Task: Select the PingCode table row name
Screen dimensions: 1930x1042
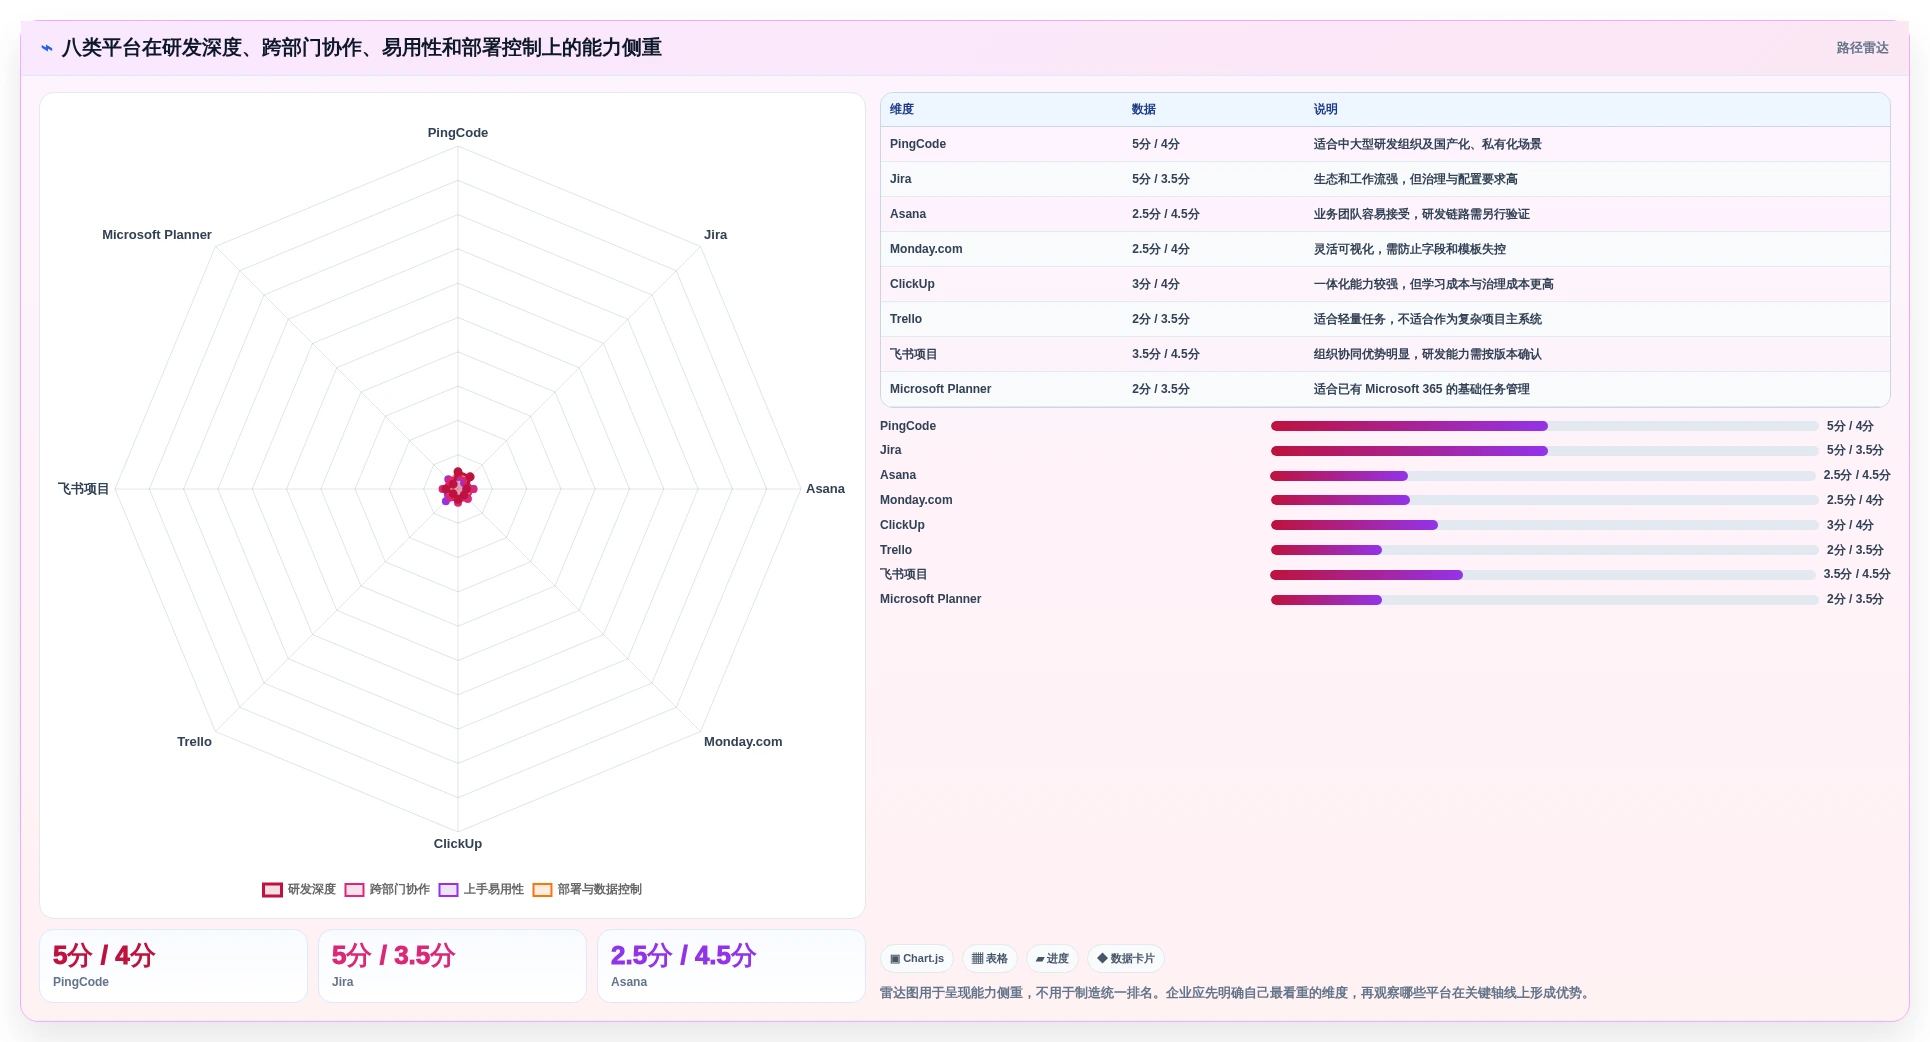Action: [x=918, y=144]
